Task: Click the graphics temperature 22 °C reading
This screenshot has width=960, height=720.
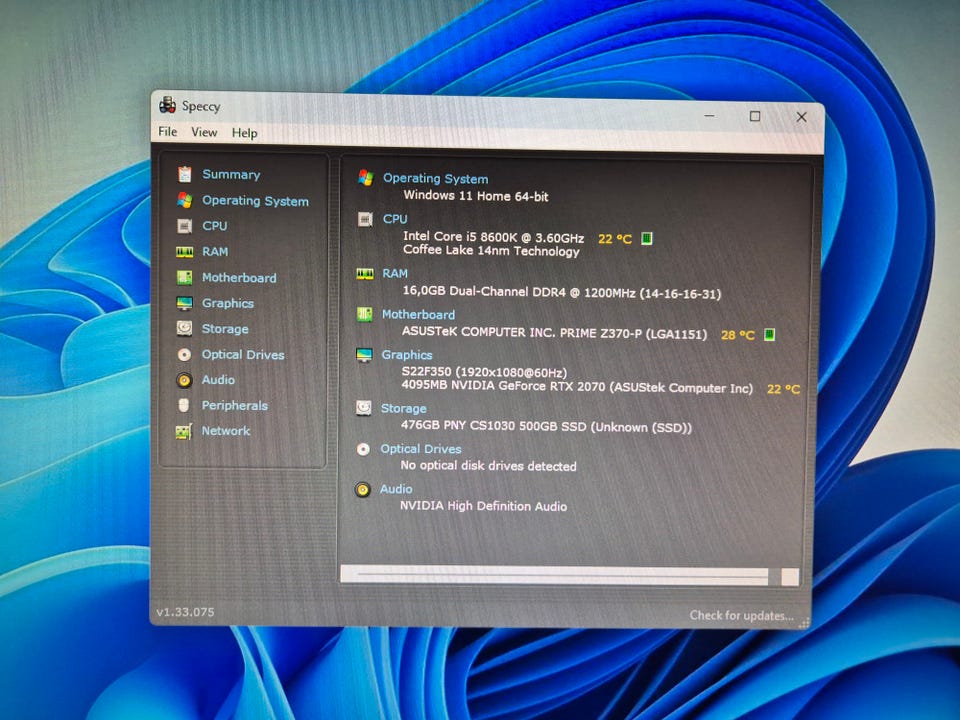Action: (x=784, y=389)
